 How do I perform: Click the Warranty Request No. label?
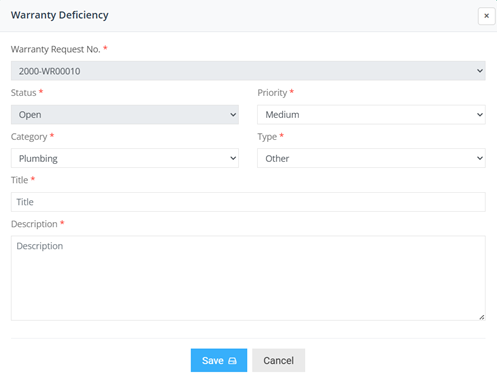[56, 49]
